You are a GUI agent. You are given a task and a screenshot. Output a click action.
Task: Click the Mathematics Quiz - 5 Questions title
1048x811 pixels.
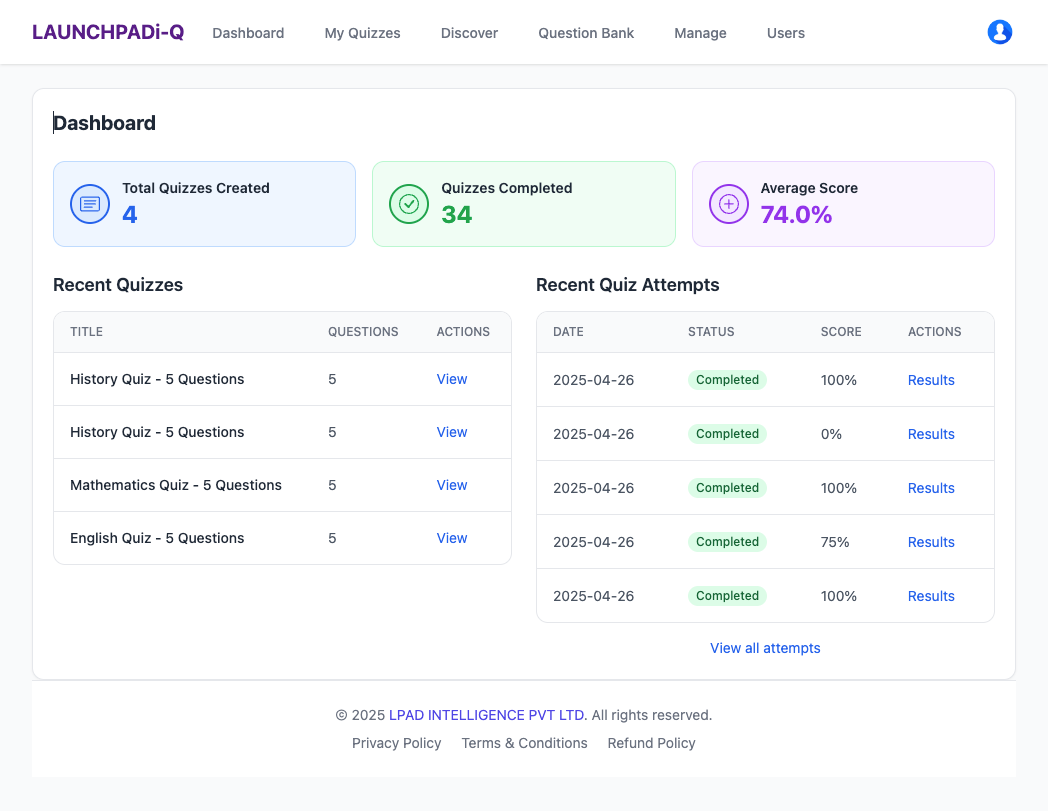click(x=176, y=485)
